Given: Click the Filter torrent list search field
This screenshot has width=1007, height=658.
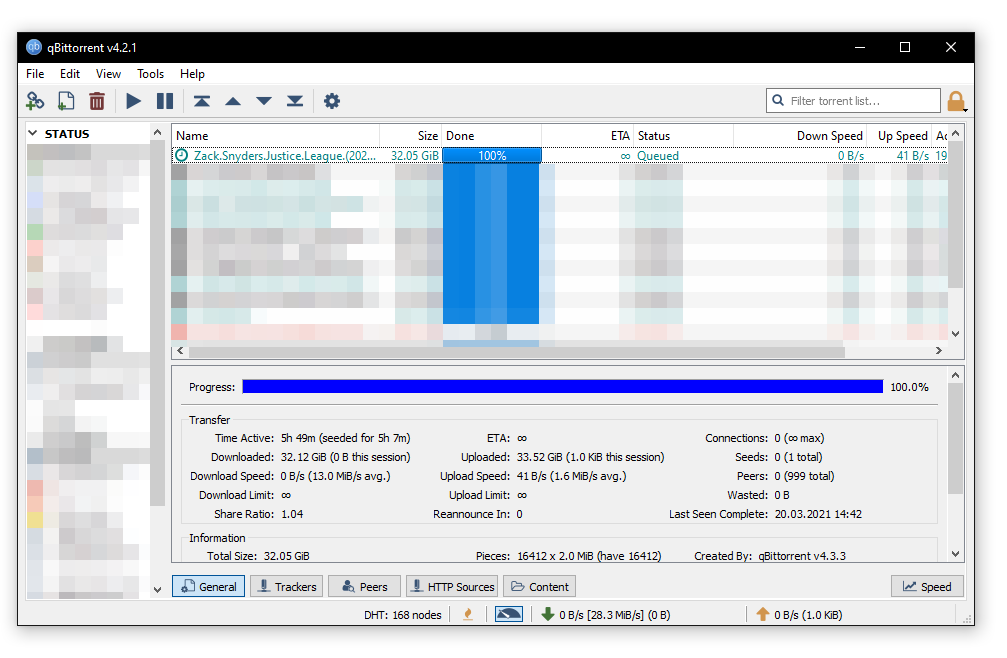Looking at the screenshot, I should tap(853, 101).
